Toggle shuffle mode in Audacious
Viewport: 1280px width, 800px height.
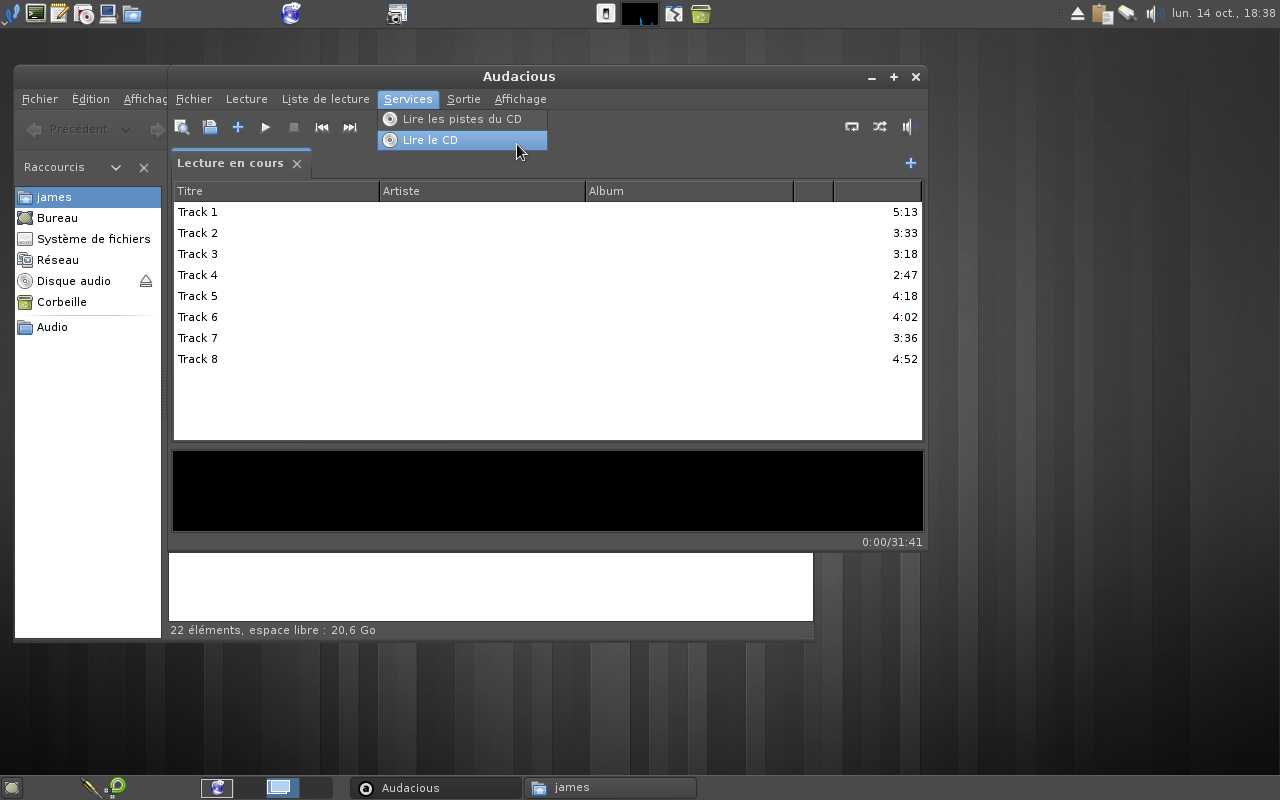coord(880,127)
